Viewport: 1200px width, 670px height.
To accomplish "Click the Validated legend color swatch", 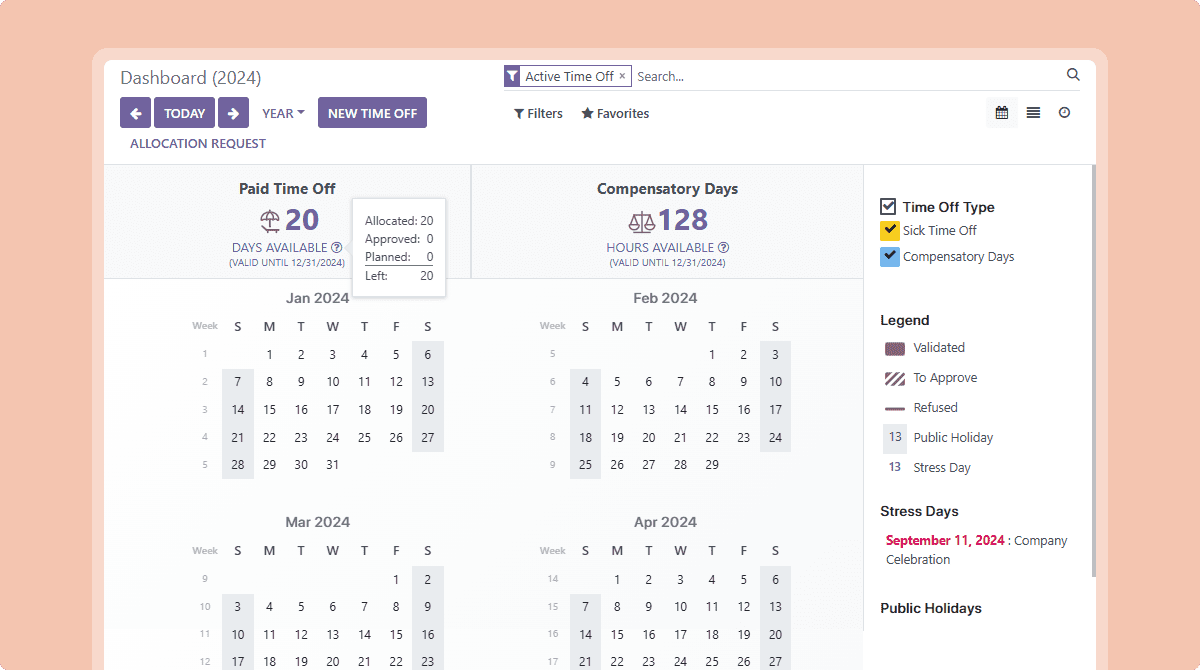I will click(x=895, y=348).
